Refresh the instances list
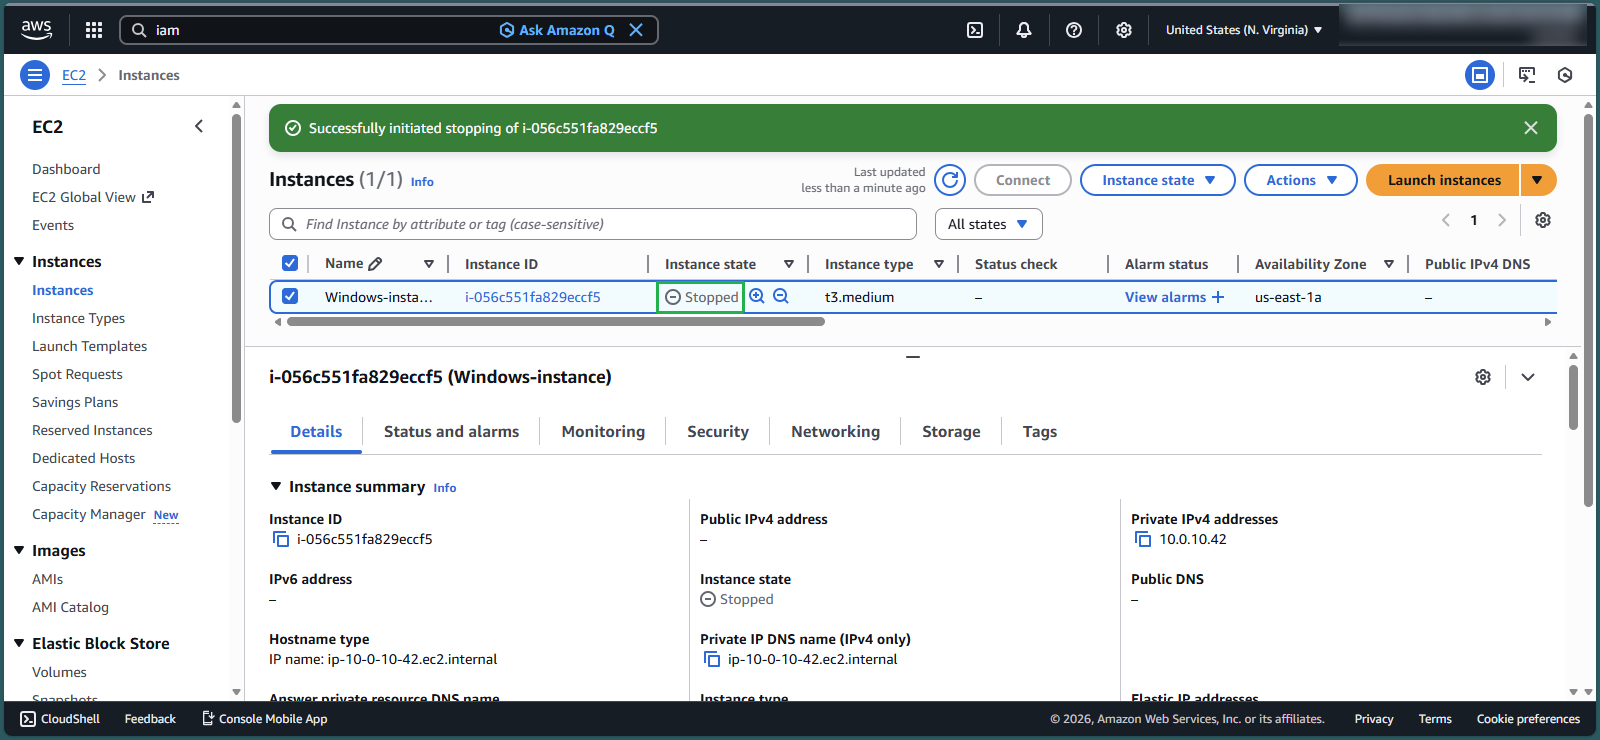The height and width of the screenshot is (740, 1600). click(x=950, y=180)
